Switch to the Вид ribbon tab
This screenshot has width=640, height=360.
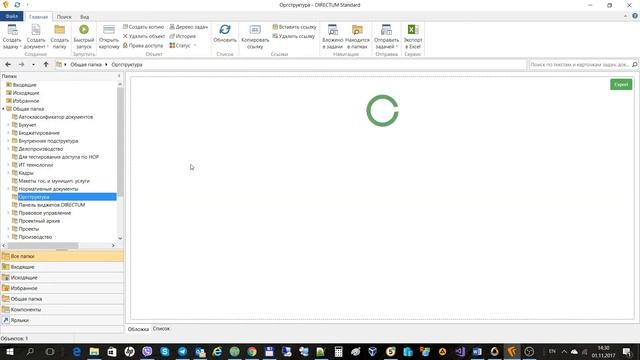pyautogui.click(x=84, y=17)
